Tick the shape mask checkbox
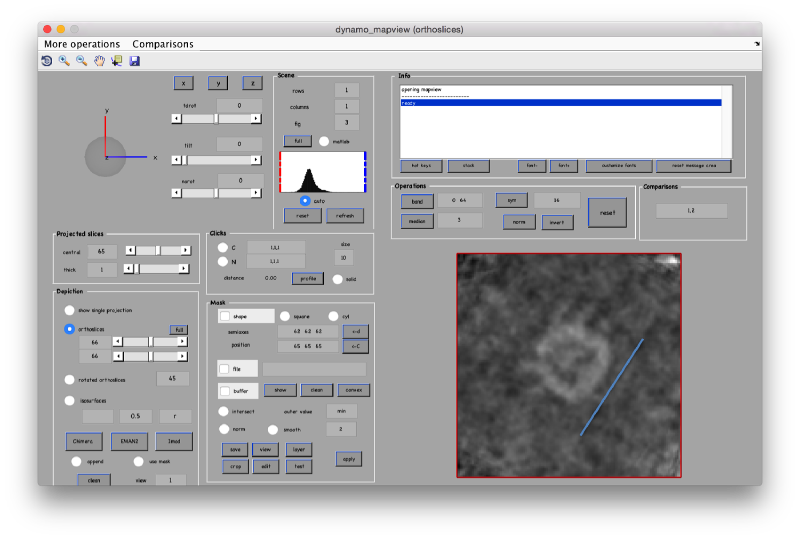 pos(225,316)
